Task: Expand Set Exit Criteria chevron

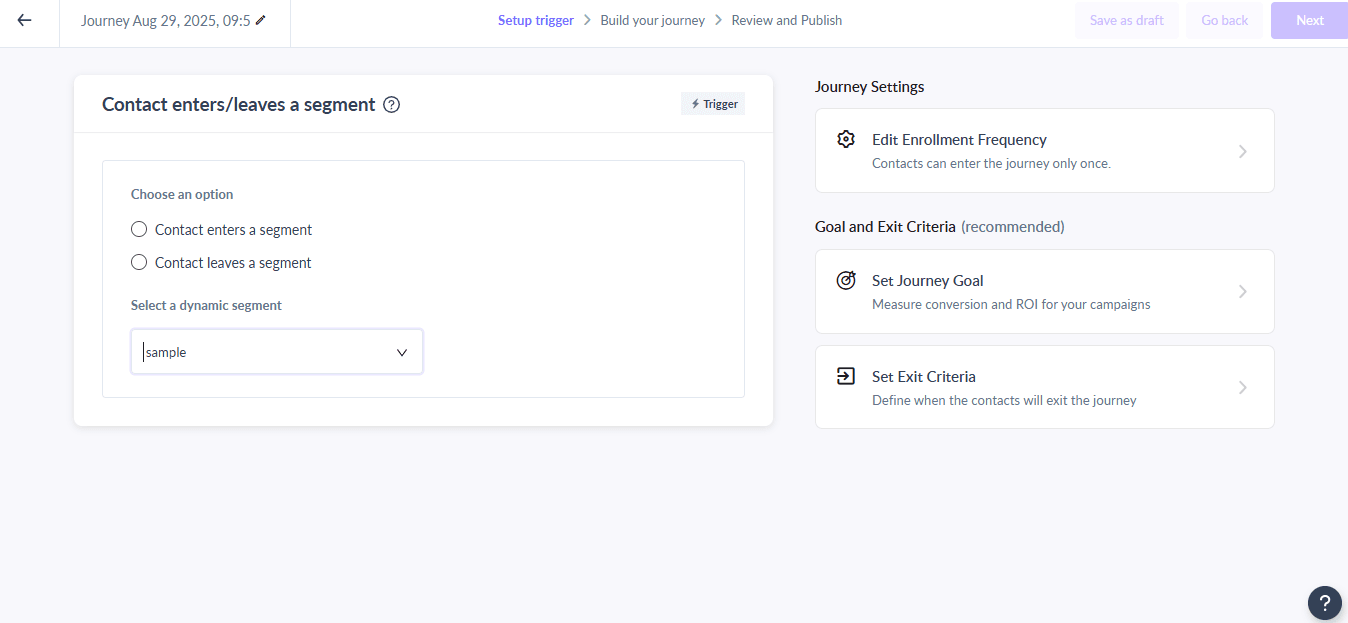Action: tap(1243, 388)
